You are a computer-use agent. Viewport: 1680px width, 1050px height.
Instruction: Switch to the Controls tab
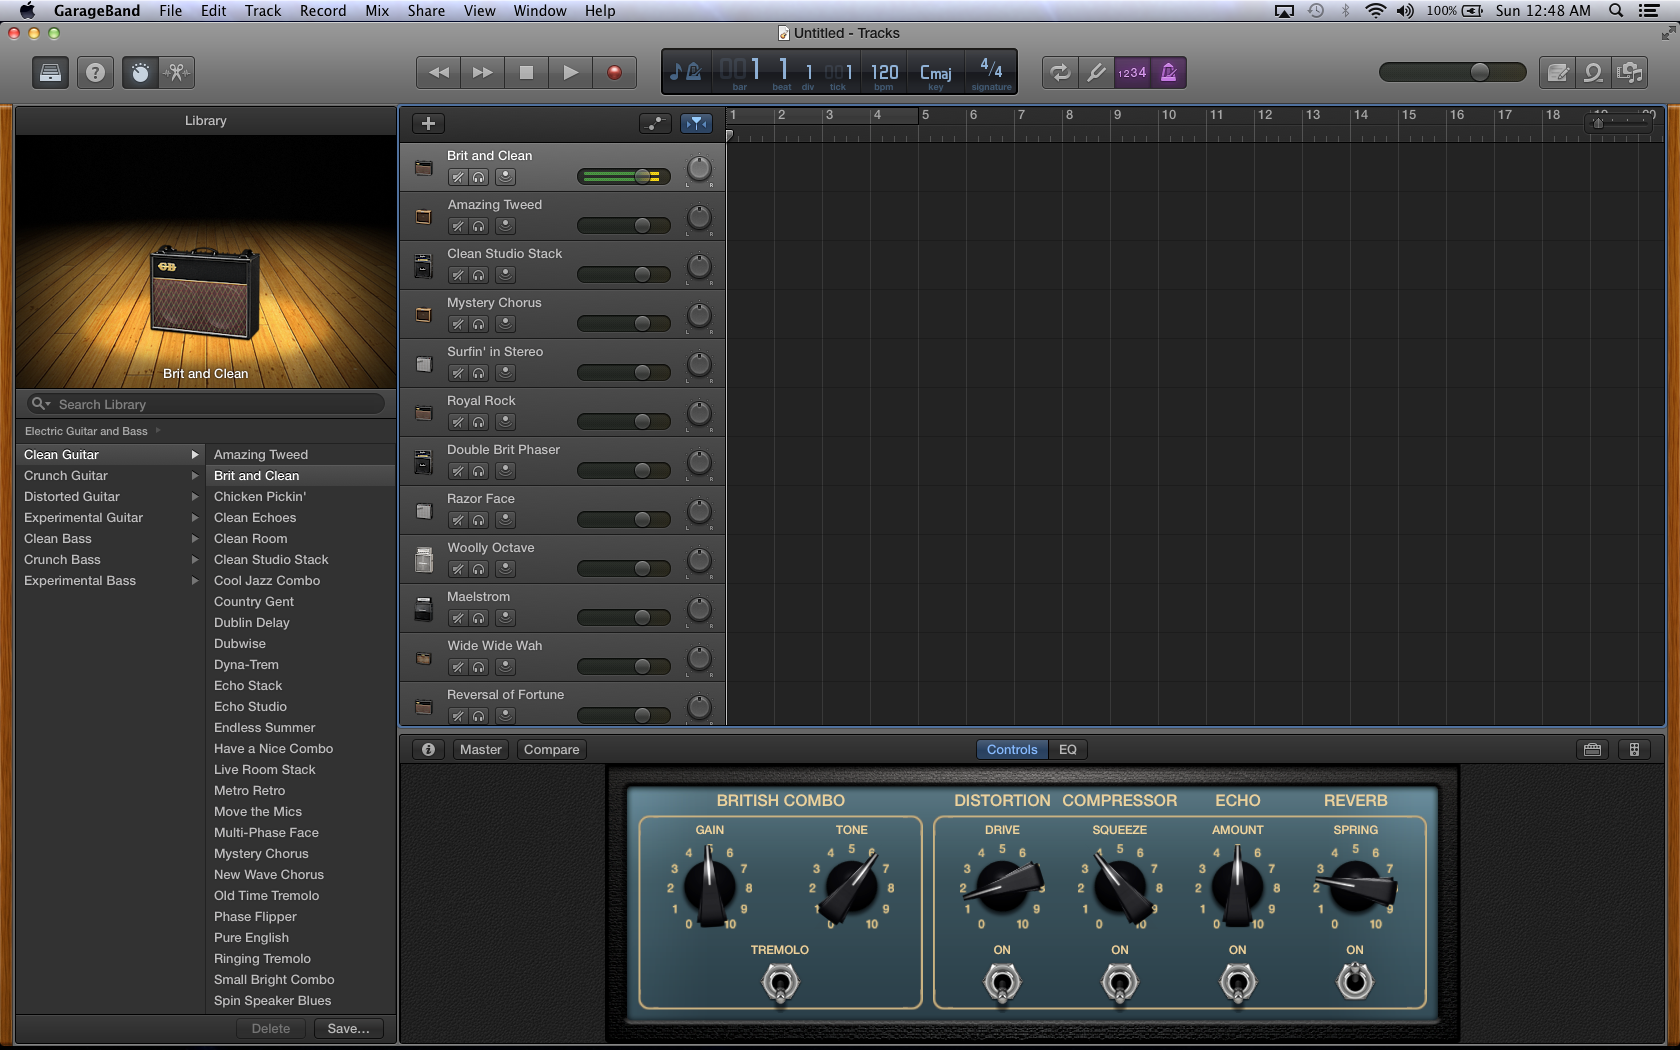(x=1012, y=749)
